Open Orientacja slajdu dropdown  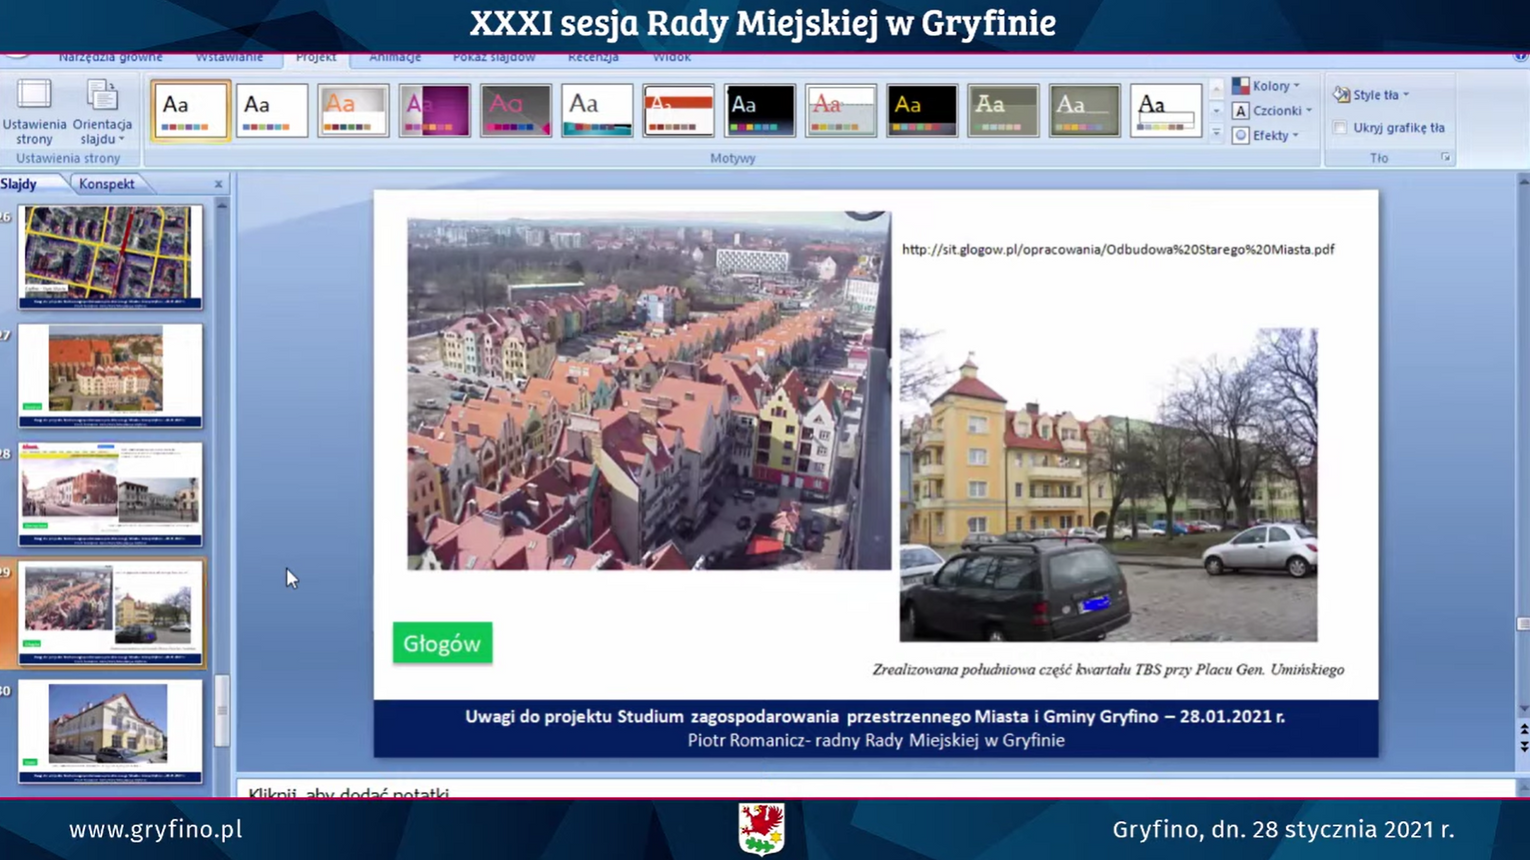102,111
